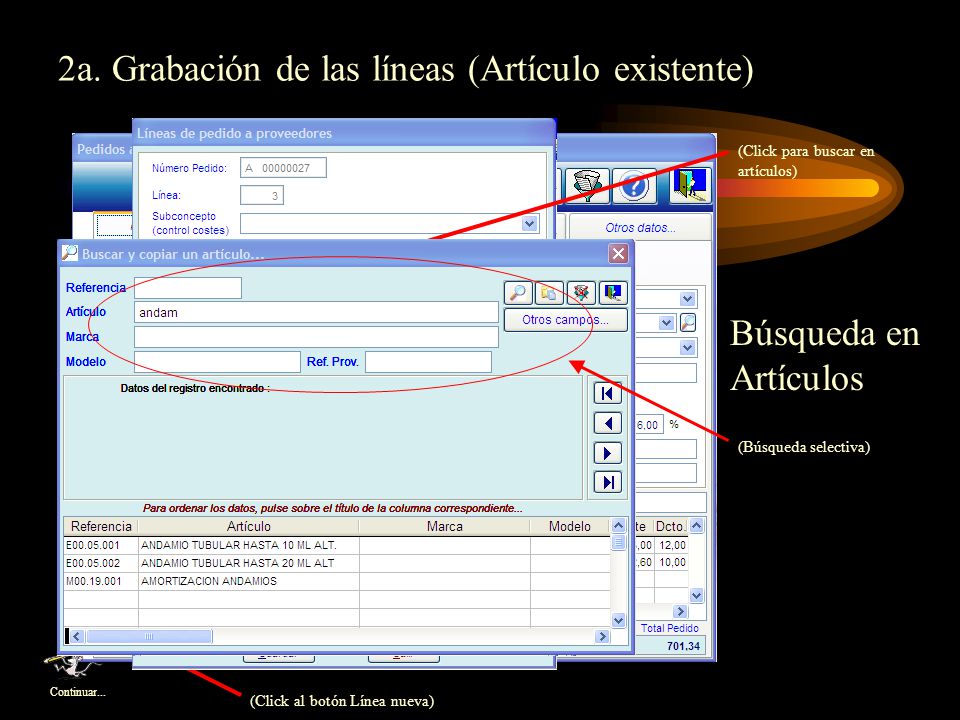
Task: Go to next record button
Action: pyautogui.click(x=607, y=453)
